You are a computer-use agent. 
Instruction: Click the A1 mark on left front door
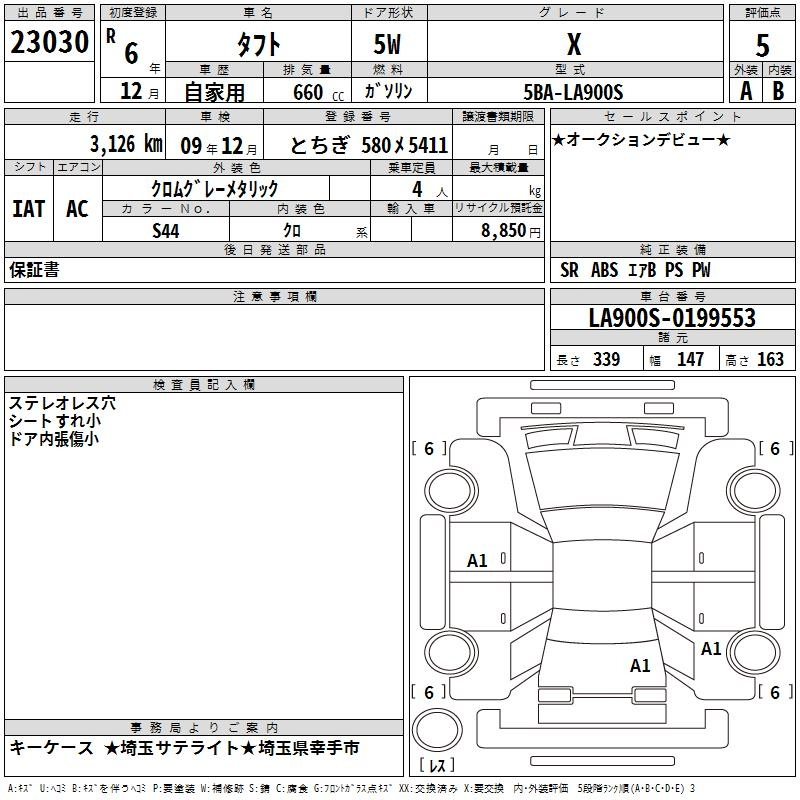tap(478, 561)
